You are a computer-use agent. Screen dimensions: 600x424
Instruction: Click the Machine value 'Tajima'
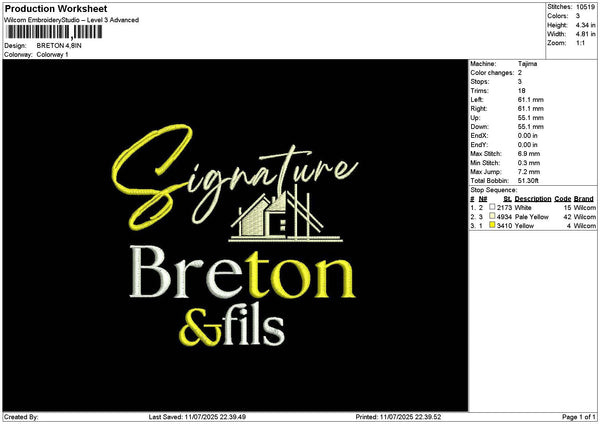click(x=527, y=64)
